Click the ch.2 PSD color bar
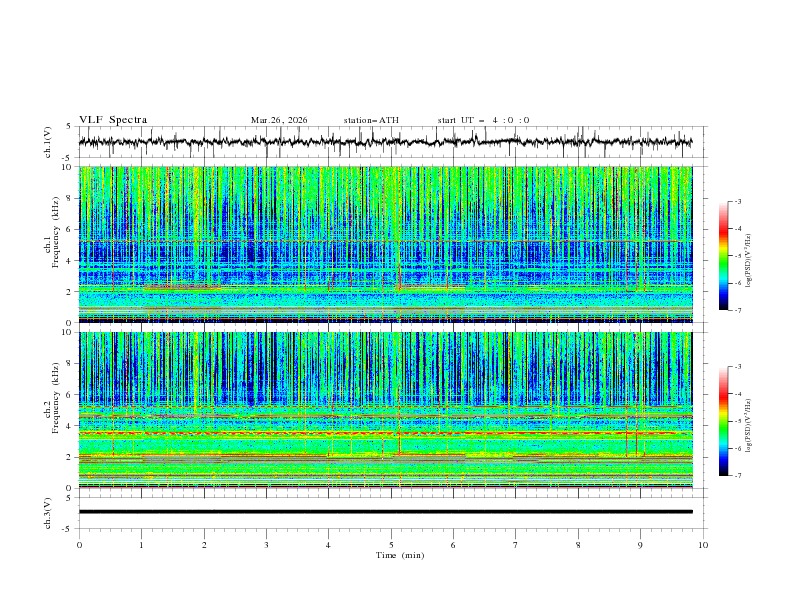The image size is (792, 612). [x=723, y=421]
